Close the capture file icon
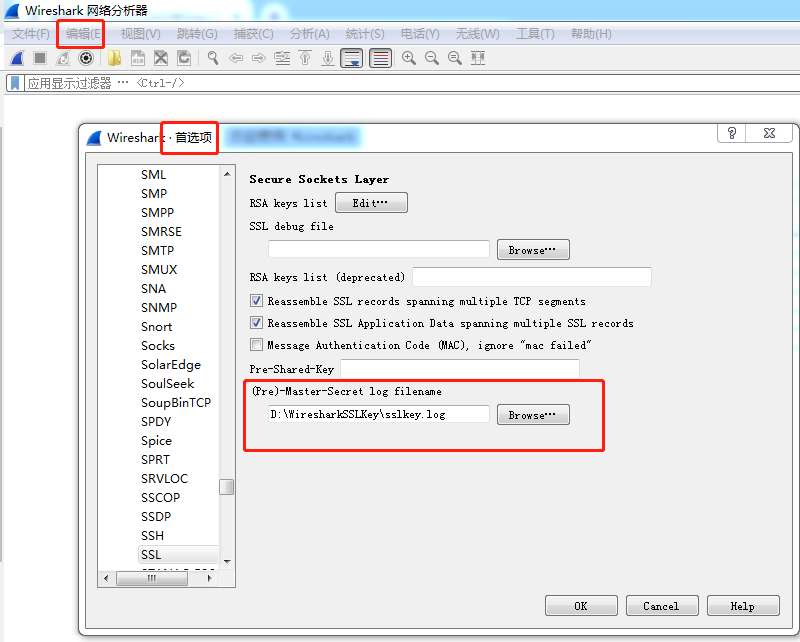 pos(161,58)
